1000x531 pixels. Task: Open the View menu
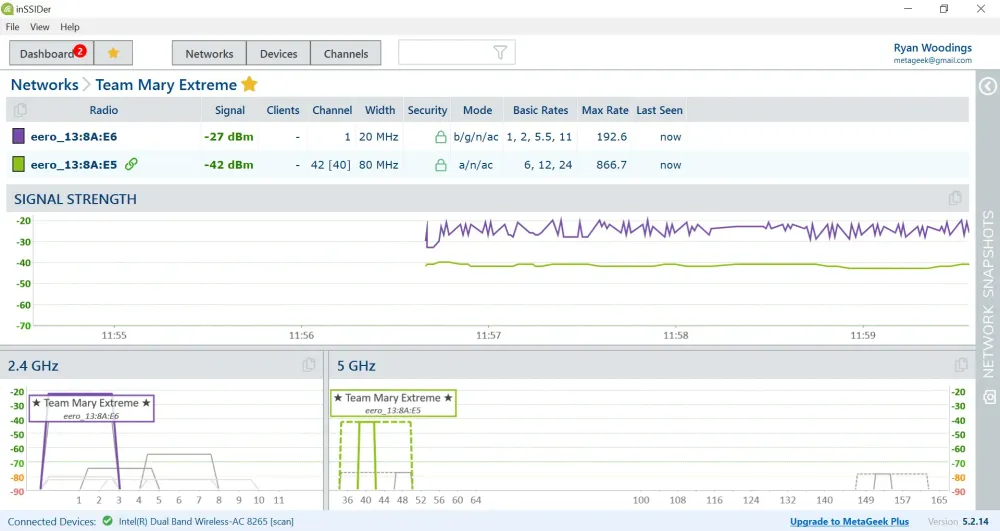[40, 27]
